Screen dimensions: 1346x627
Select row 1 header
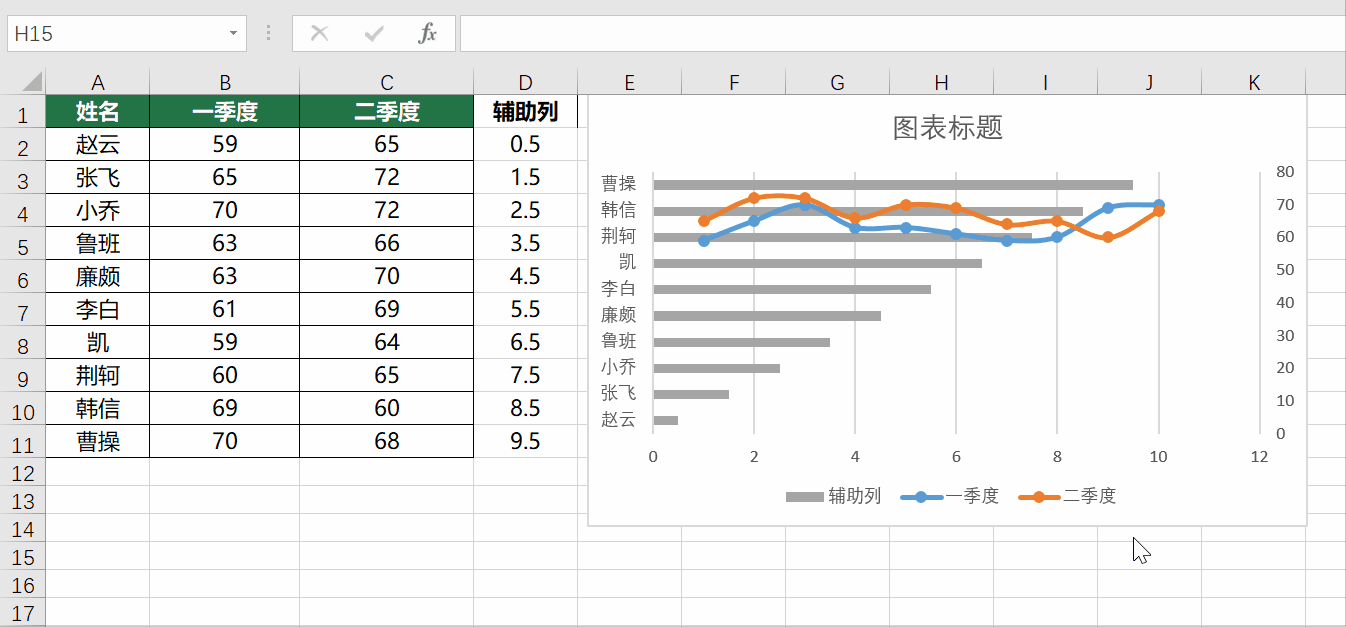click(23, 112)
